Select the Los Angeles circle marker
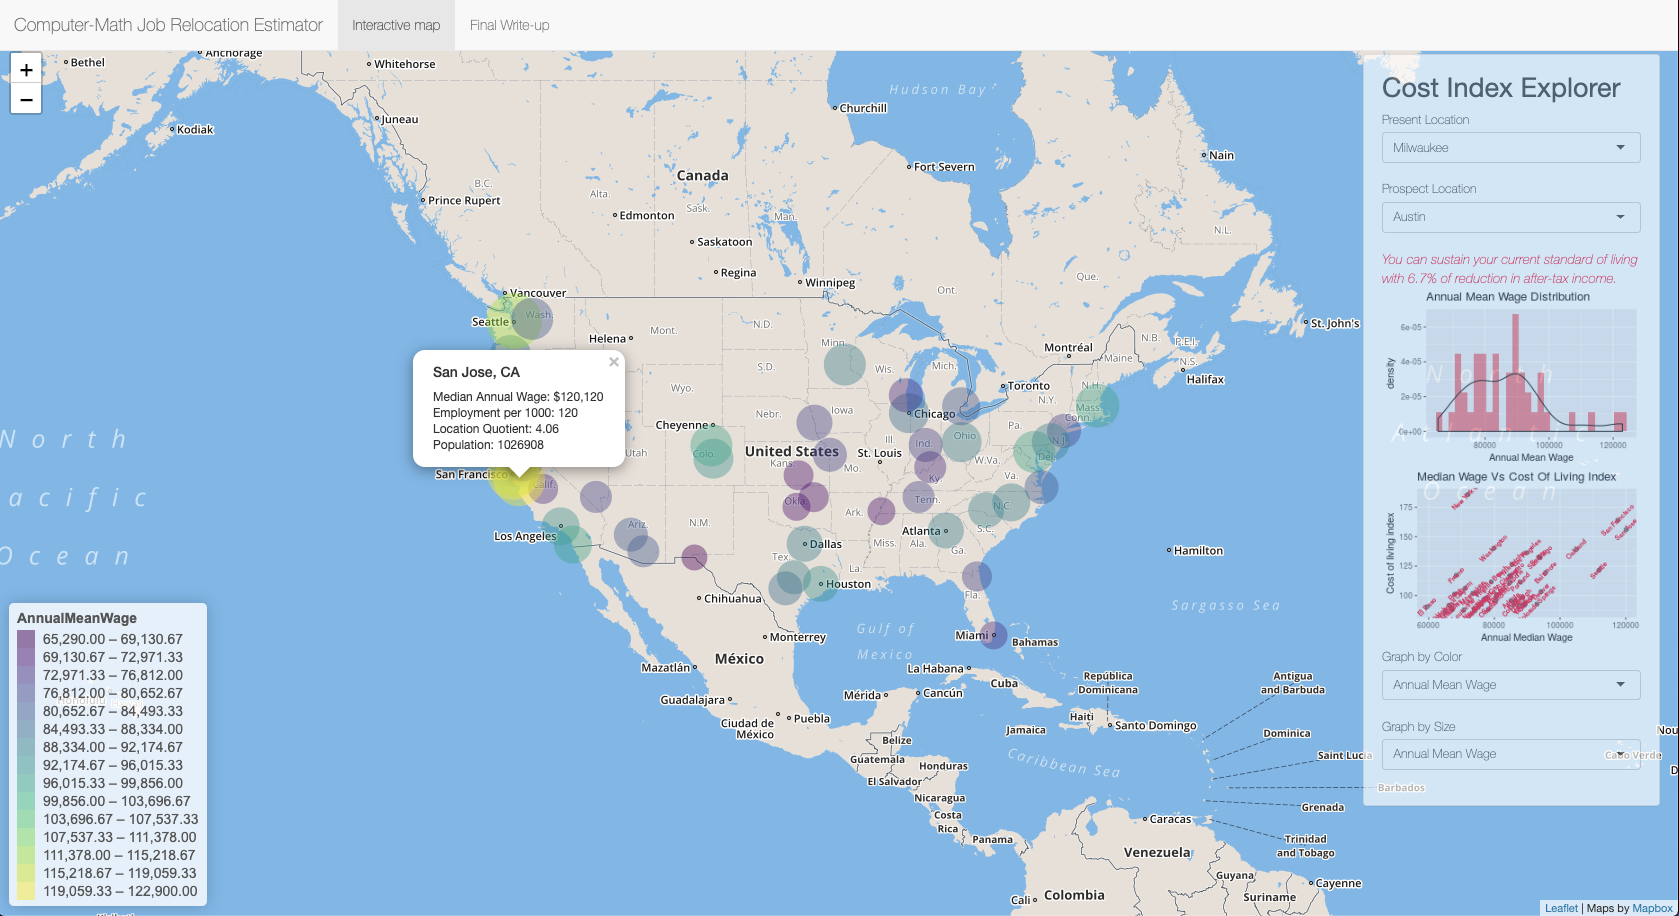Image resolution: width=1679 pixels, height=916 pixels. coord(560,525)
